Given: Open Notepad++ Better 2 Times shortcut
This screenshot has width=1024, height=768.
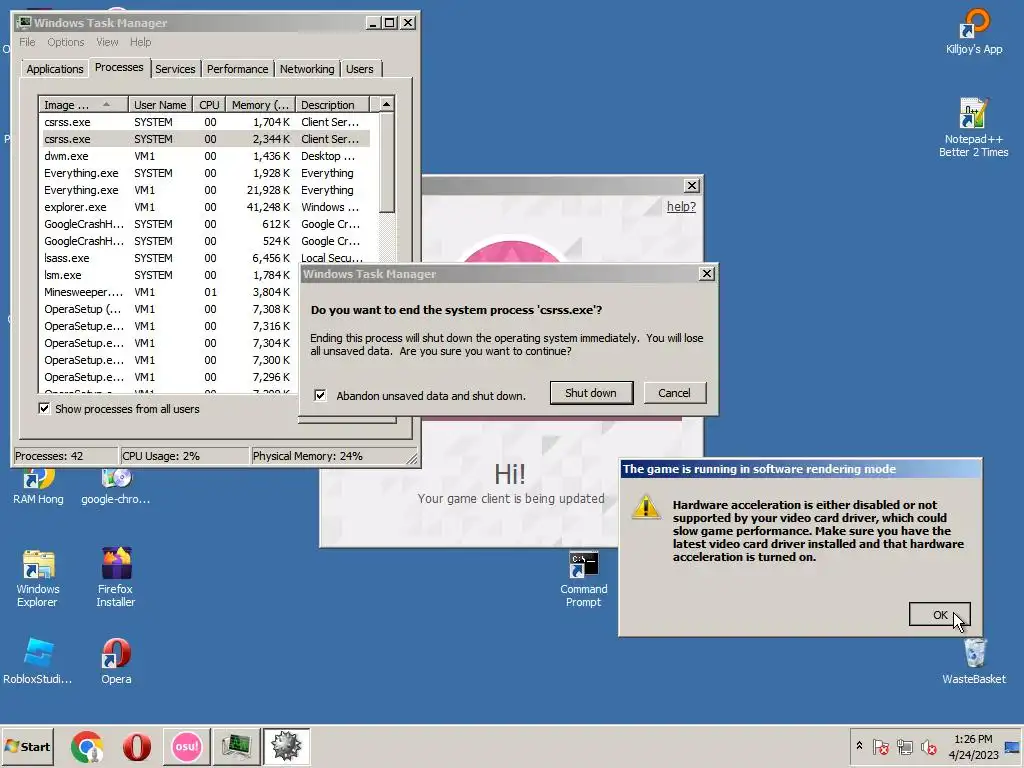Looking at the screenshot, I should click(x=973, y=127).
